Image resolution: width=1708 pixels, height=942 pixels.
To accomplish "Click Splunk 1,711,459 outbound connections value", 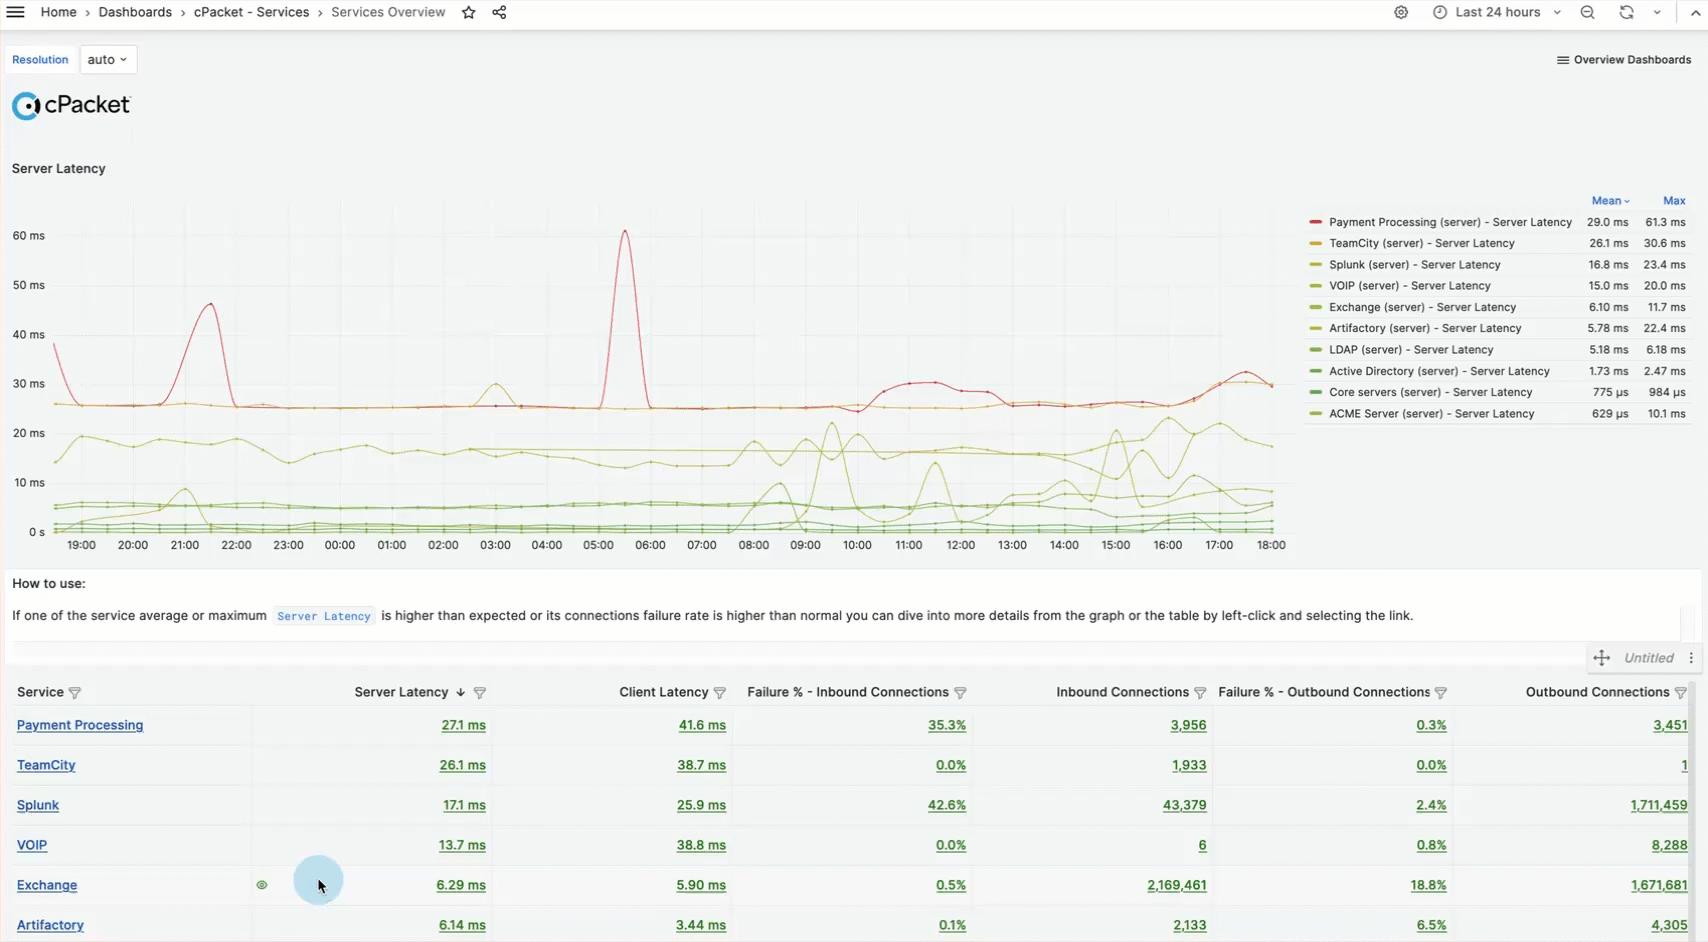I will (1658, 805).
